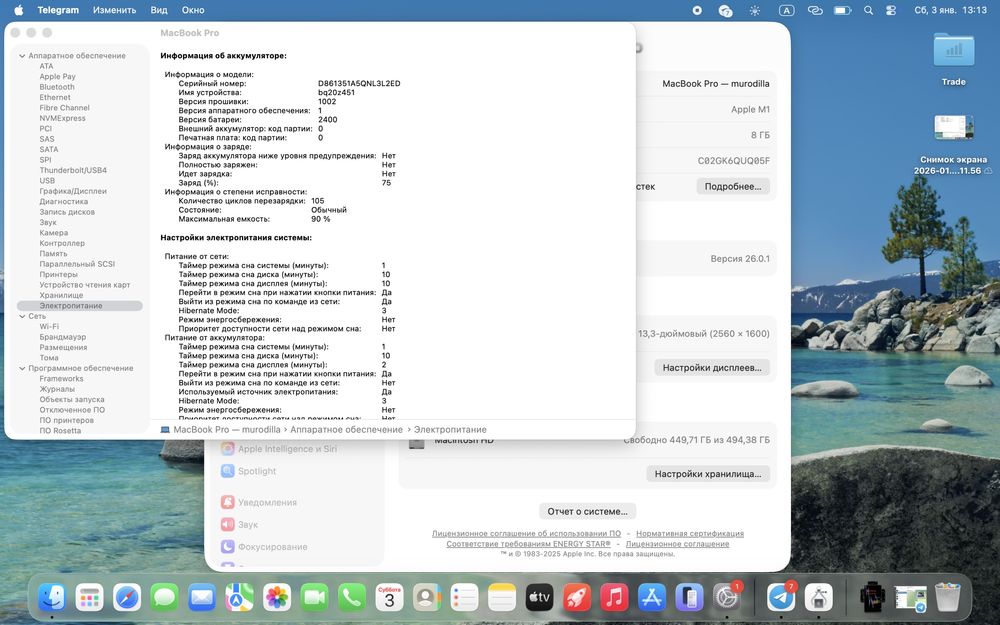
Task: Launch Safari from the dock
Action: [127, 598]
